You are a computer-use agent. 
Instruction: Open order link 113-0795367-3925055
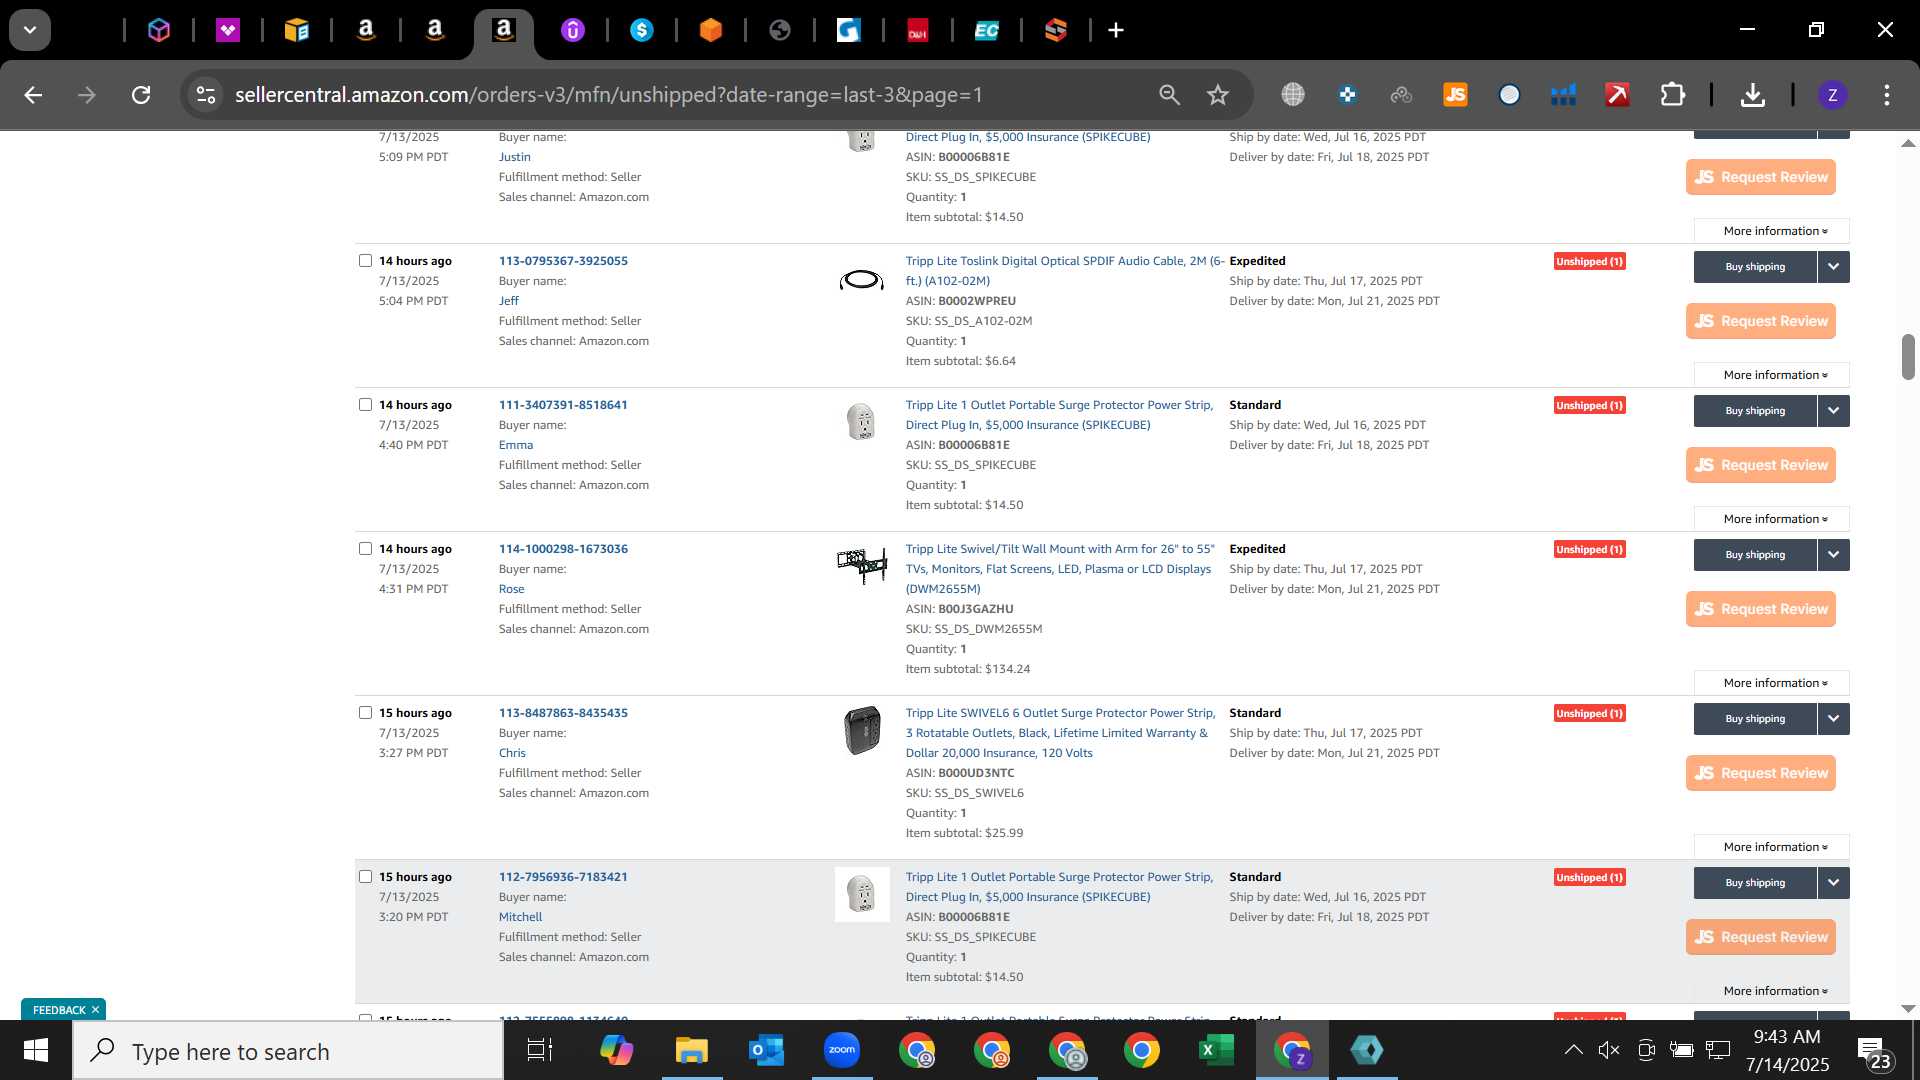563,261
